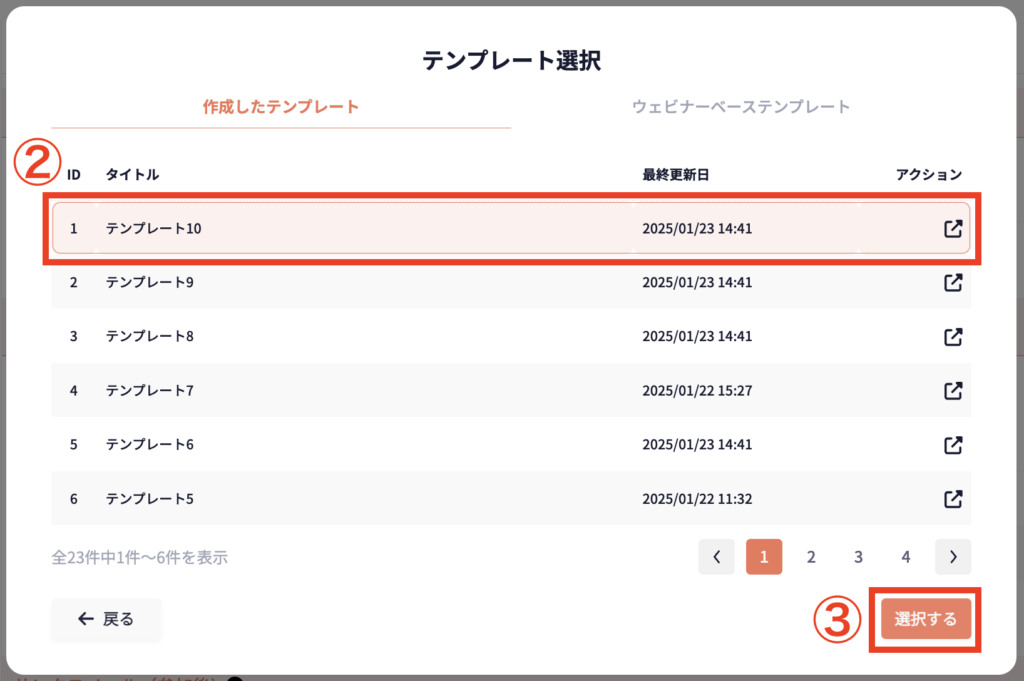The image size is (1024, 681).
Task: Choose the テンプレート7 row
Action: [x=400, y=390]
